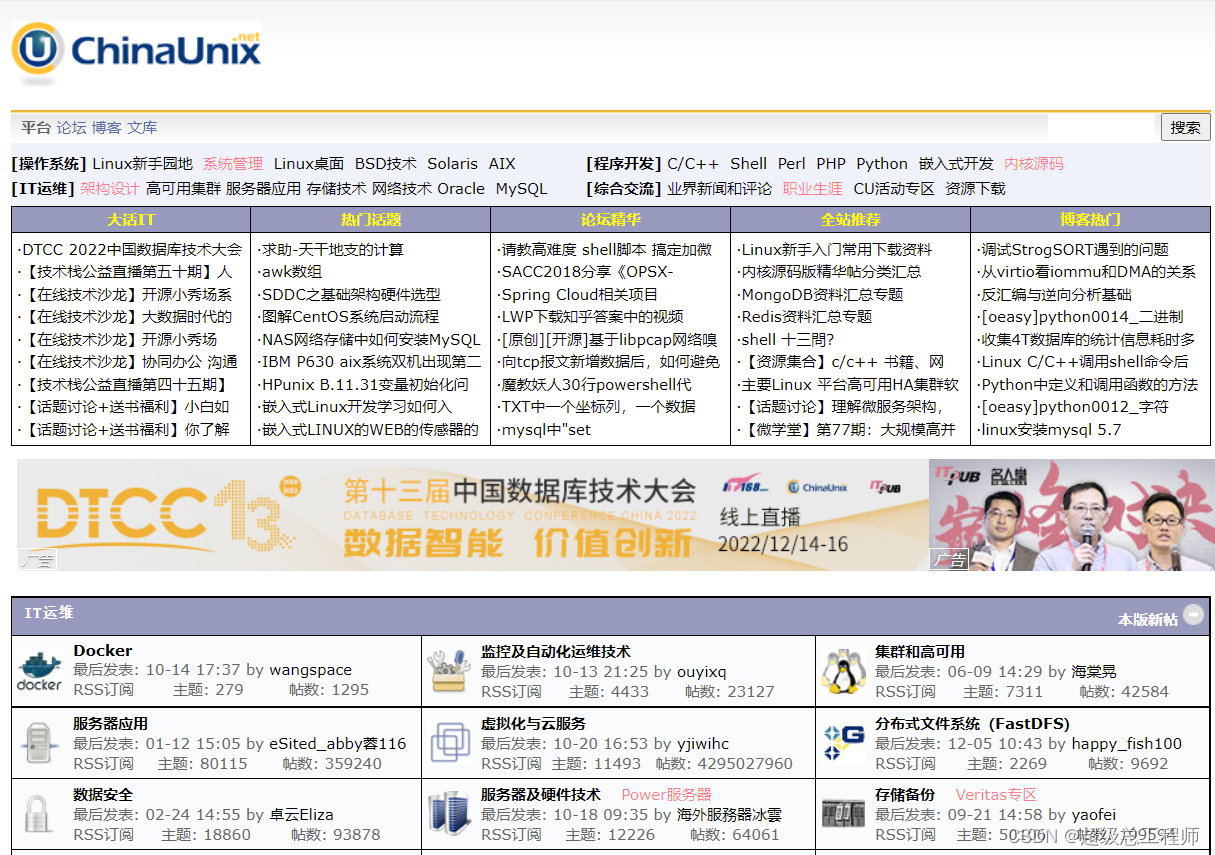Collapse the IT运维 section
The image size is (1215, 855).
pyautogui.click(x=1193, y=615)
